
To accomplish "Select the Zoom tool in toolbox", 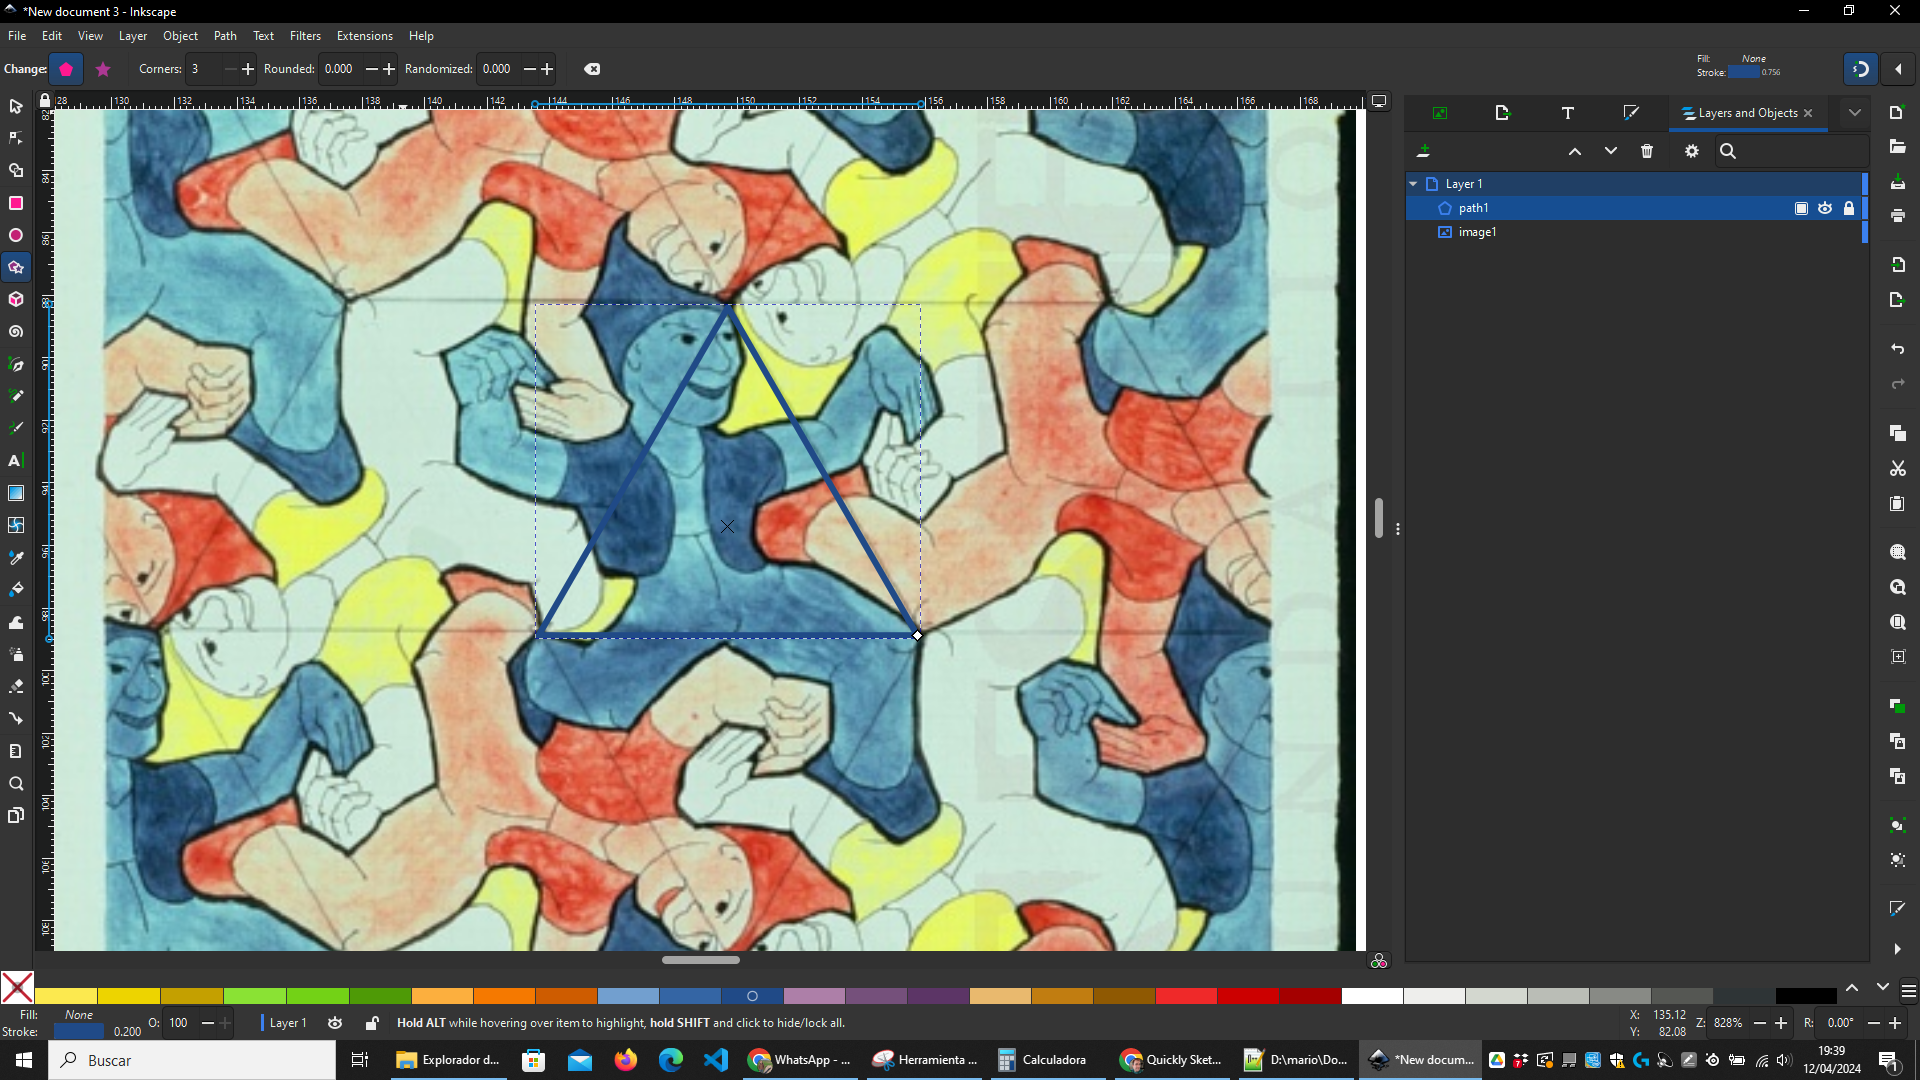I will (16, 783).
